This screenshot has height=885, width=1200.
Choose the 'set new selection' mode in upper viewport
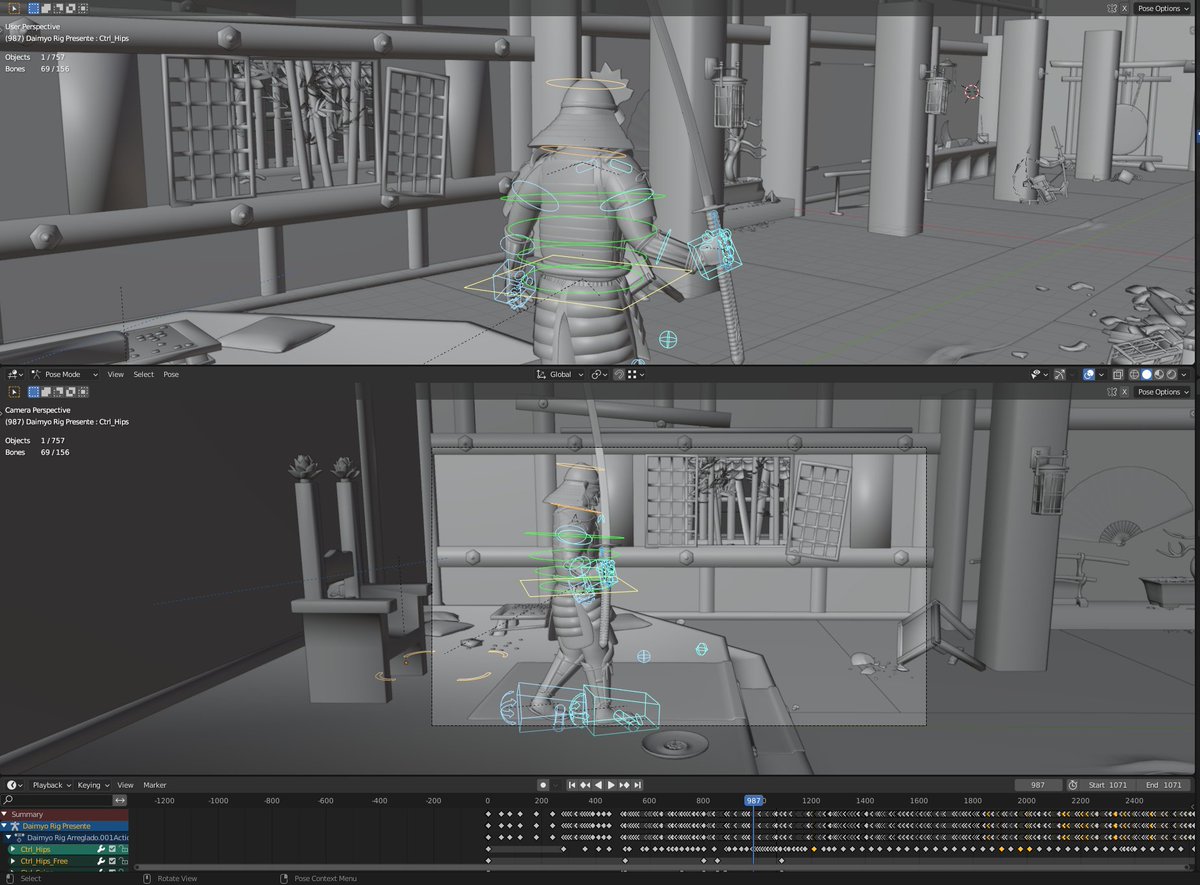tap(34, 8)
